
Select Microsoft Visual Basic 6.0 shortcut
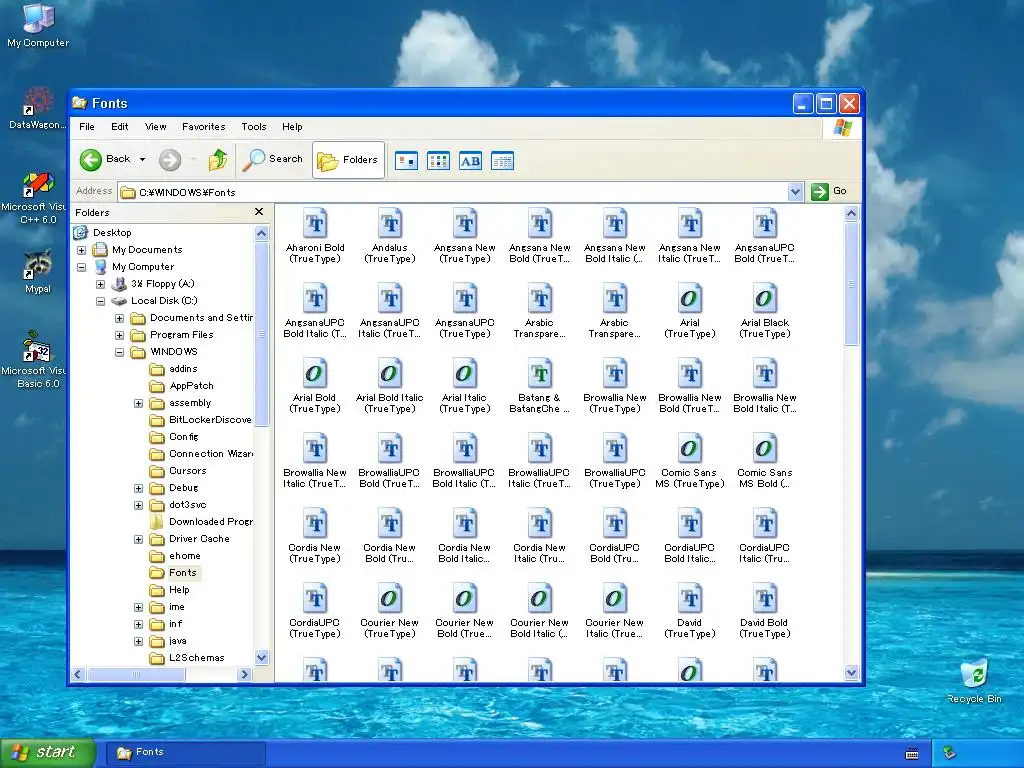click(x=35, y=360)
